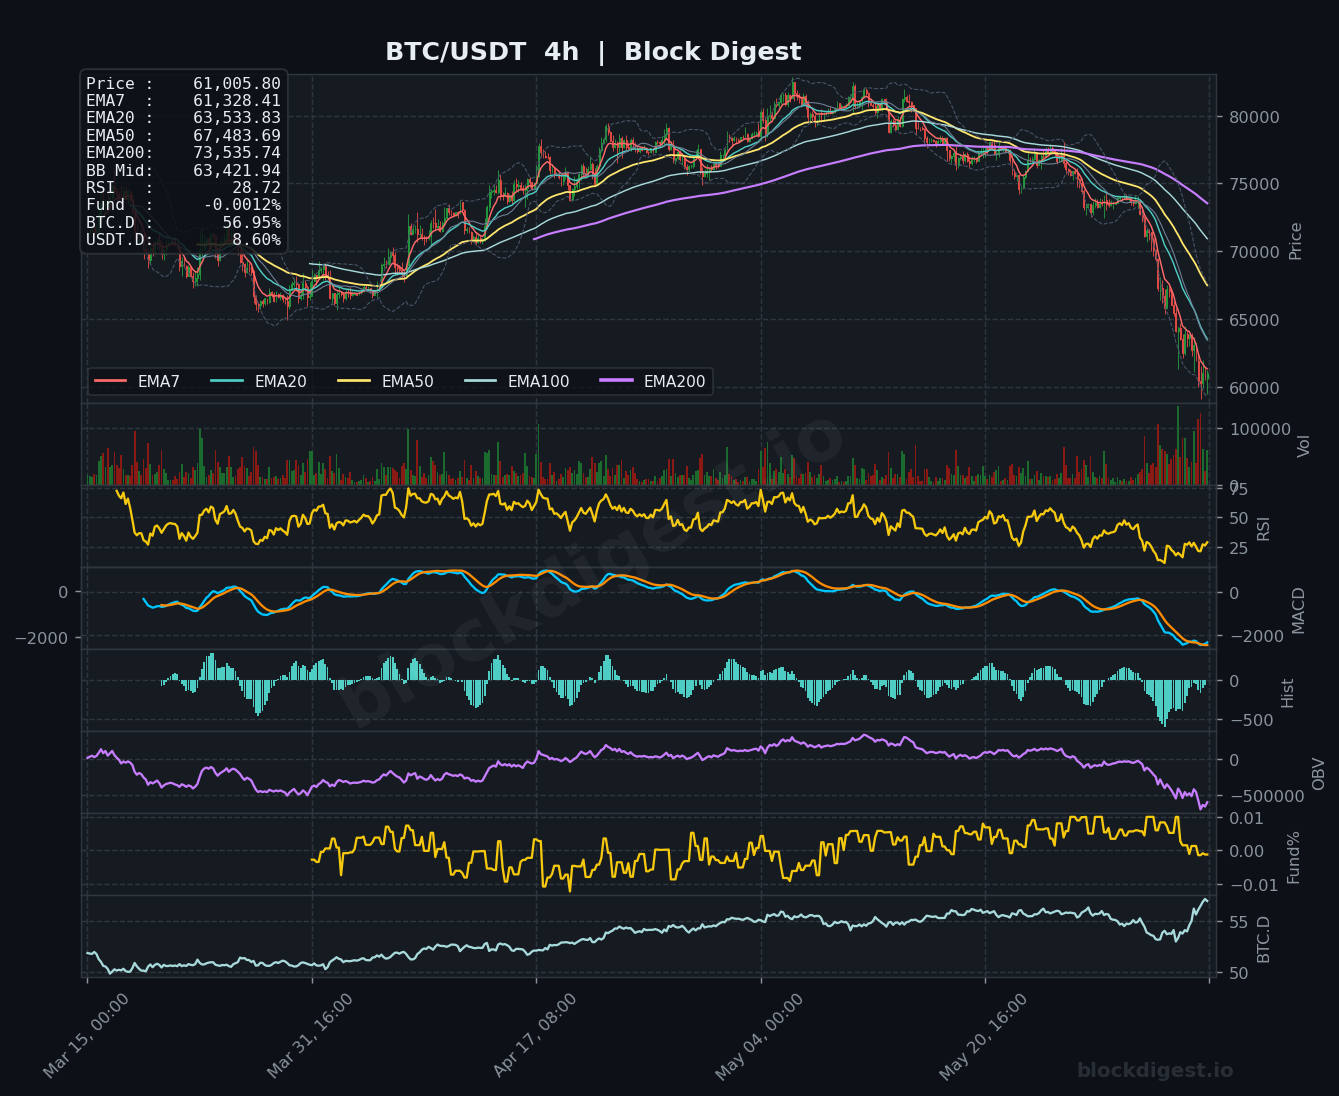Select the BTC.D 56.95% readout
Viewport: 1339px width, 1096px height.
183,222
